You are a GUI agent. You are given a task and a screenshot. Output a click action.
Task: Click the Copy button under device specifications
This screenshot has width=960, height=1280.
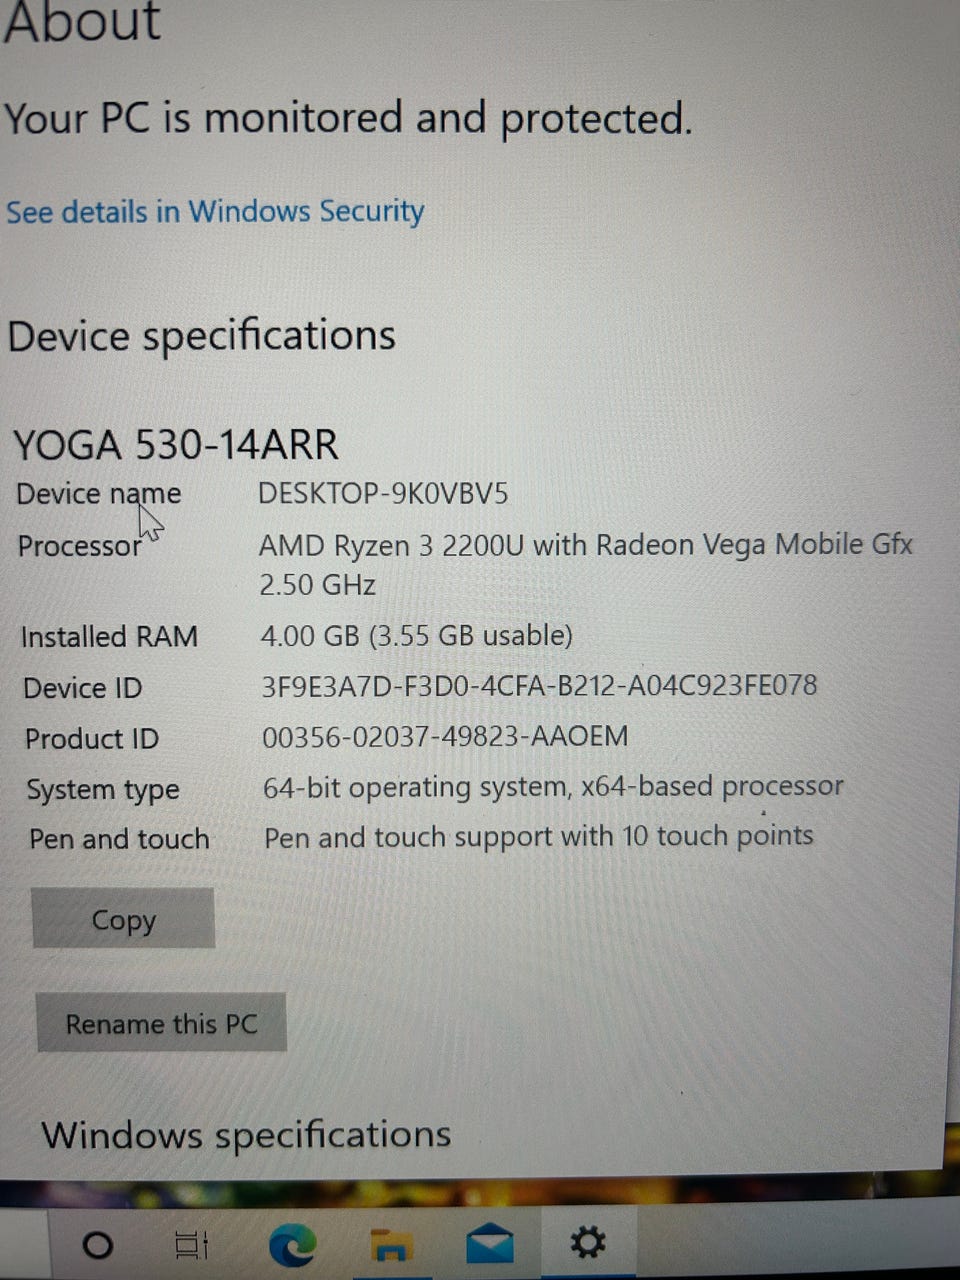(x=123, y=919)
